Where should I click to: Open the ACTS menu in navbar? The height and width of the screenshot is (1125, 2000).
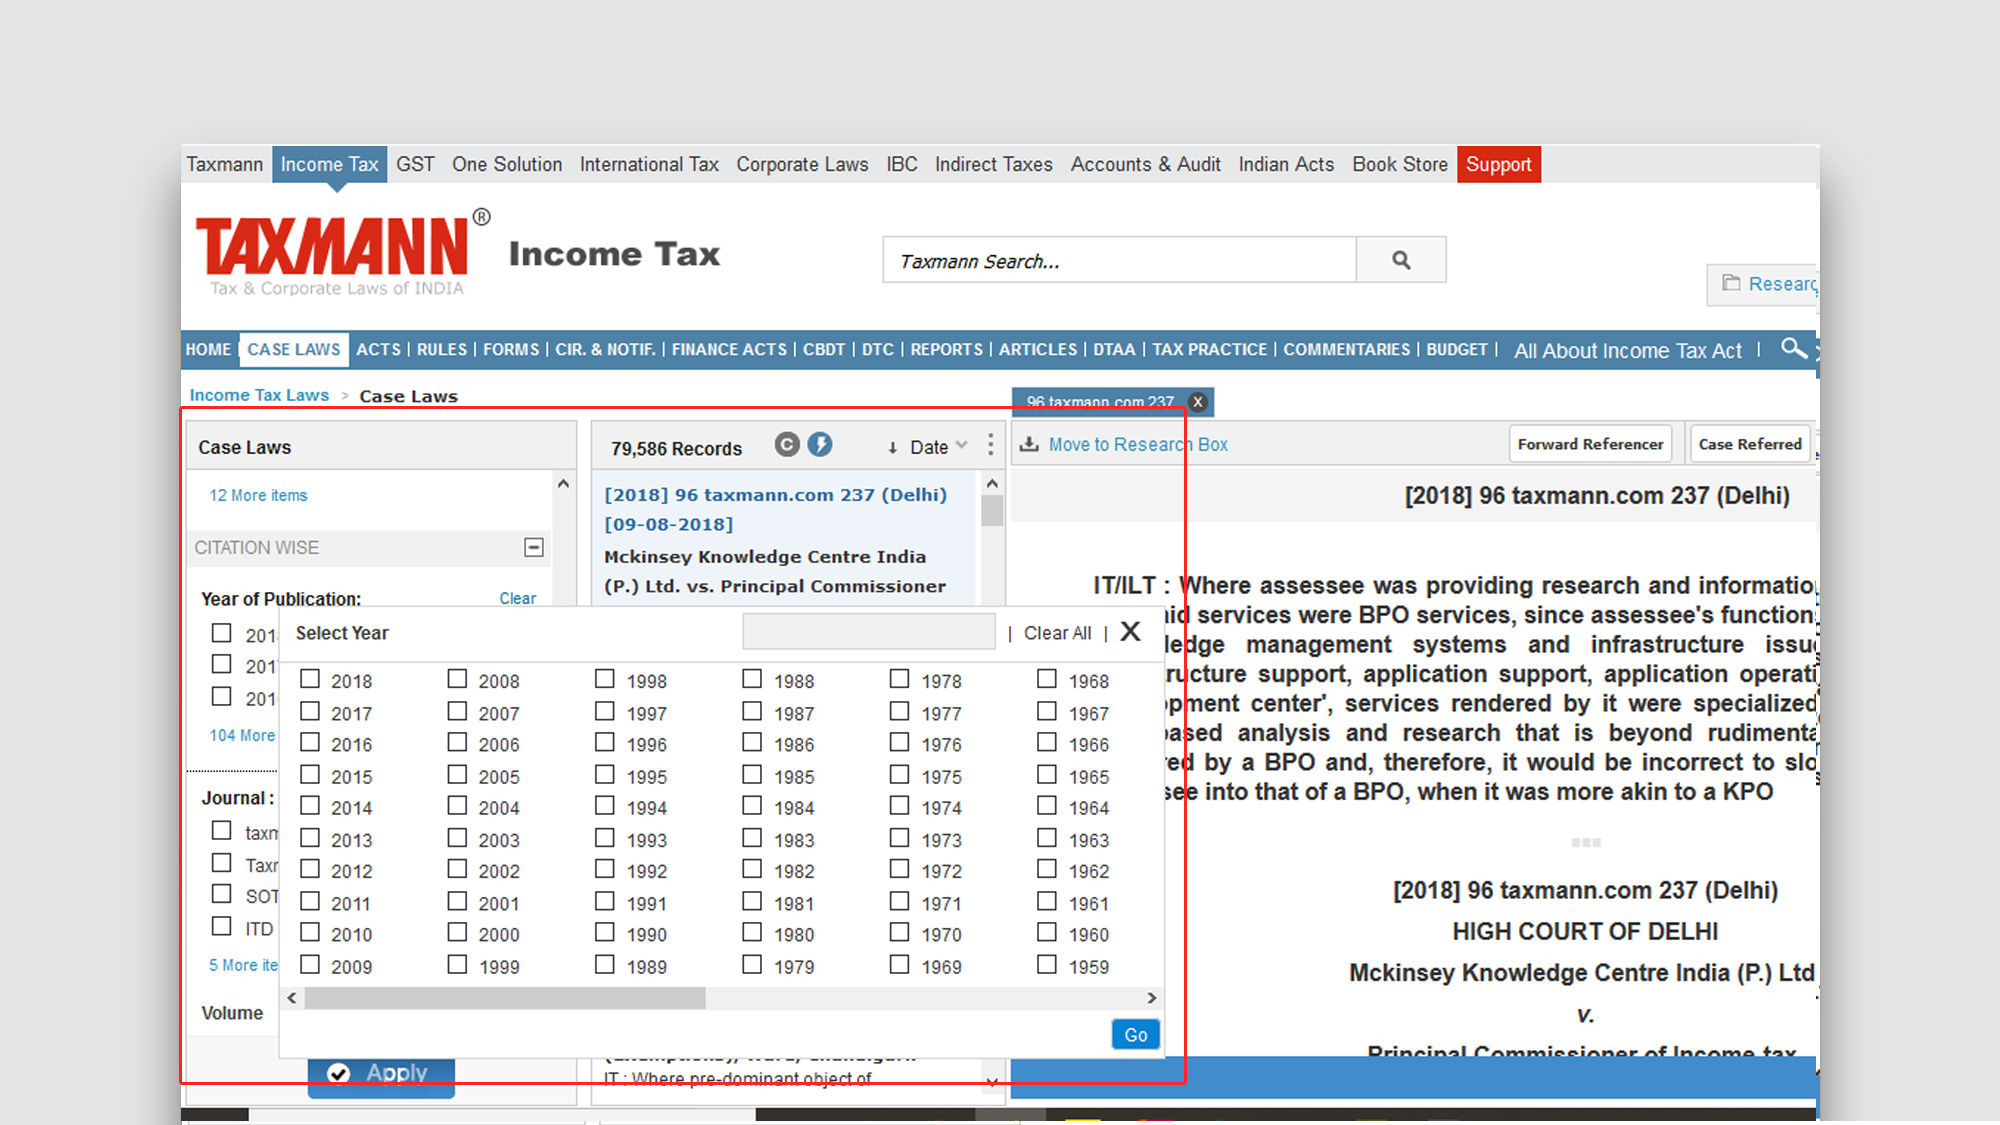click(378, 349)
